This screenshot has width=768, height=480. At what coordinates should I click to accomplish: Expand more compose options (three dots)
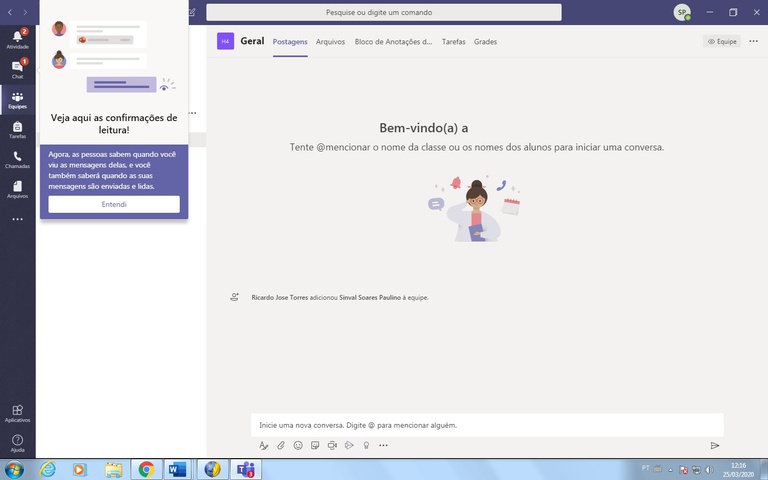383,445
